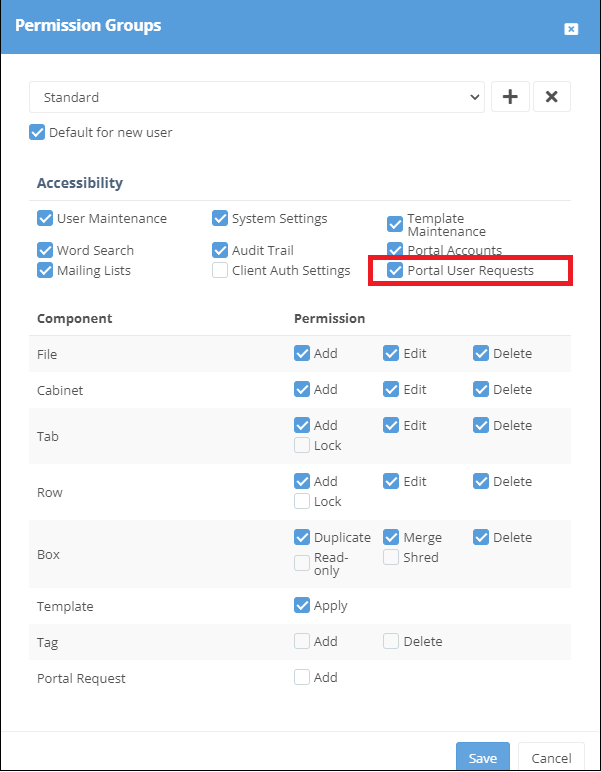
Task: Click the plus icon to add group
Action: click(x=510, y=96)
